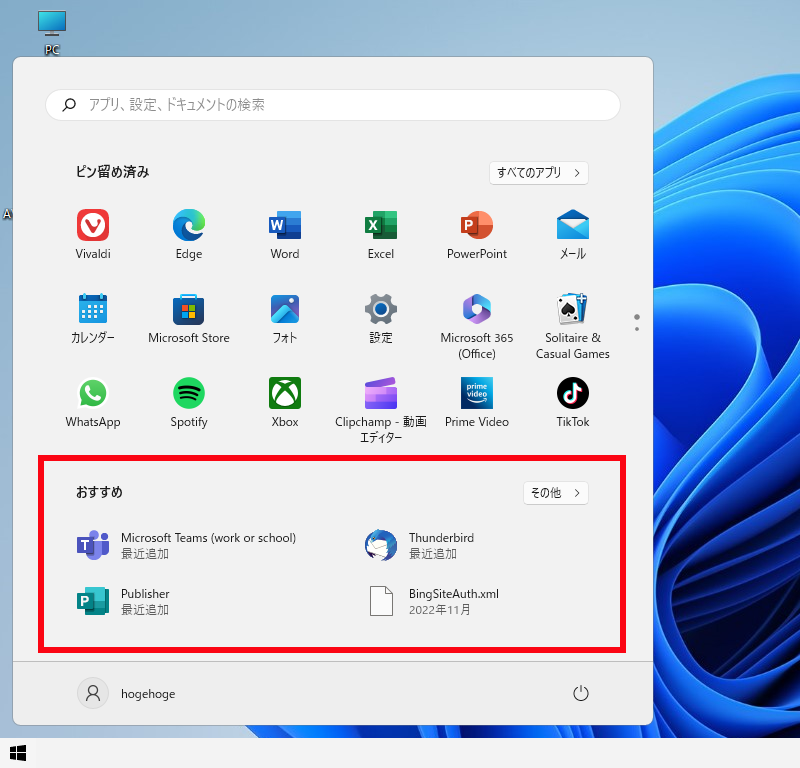Open the Vivaldi browser app
The width and height of the screenshot is (800, 768).
(x=93, y=234)
